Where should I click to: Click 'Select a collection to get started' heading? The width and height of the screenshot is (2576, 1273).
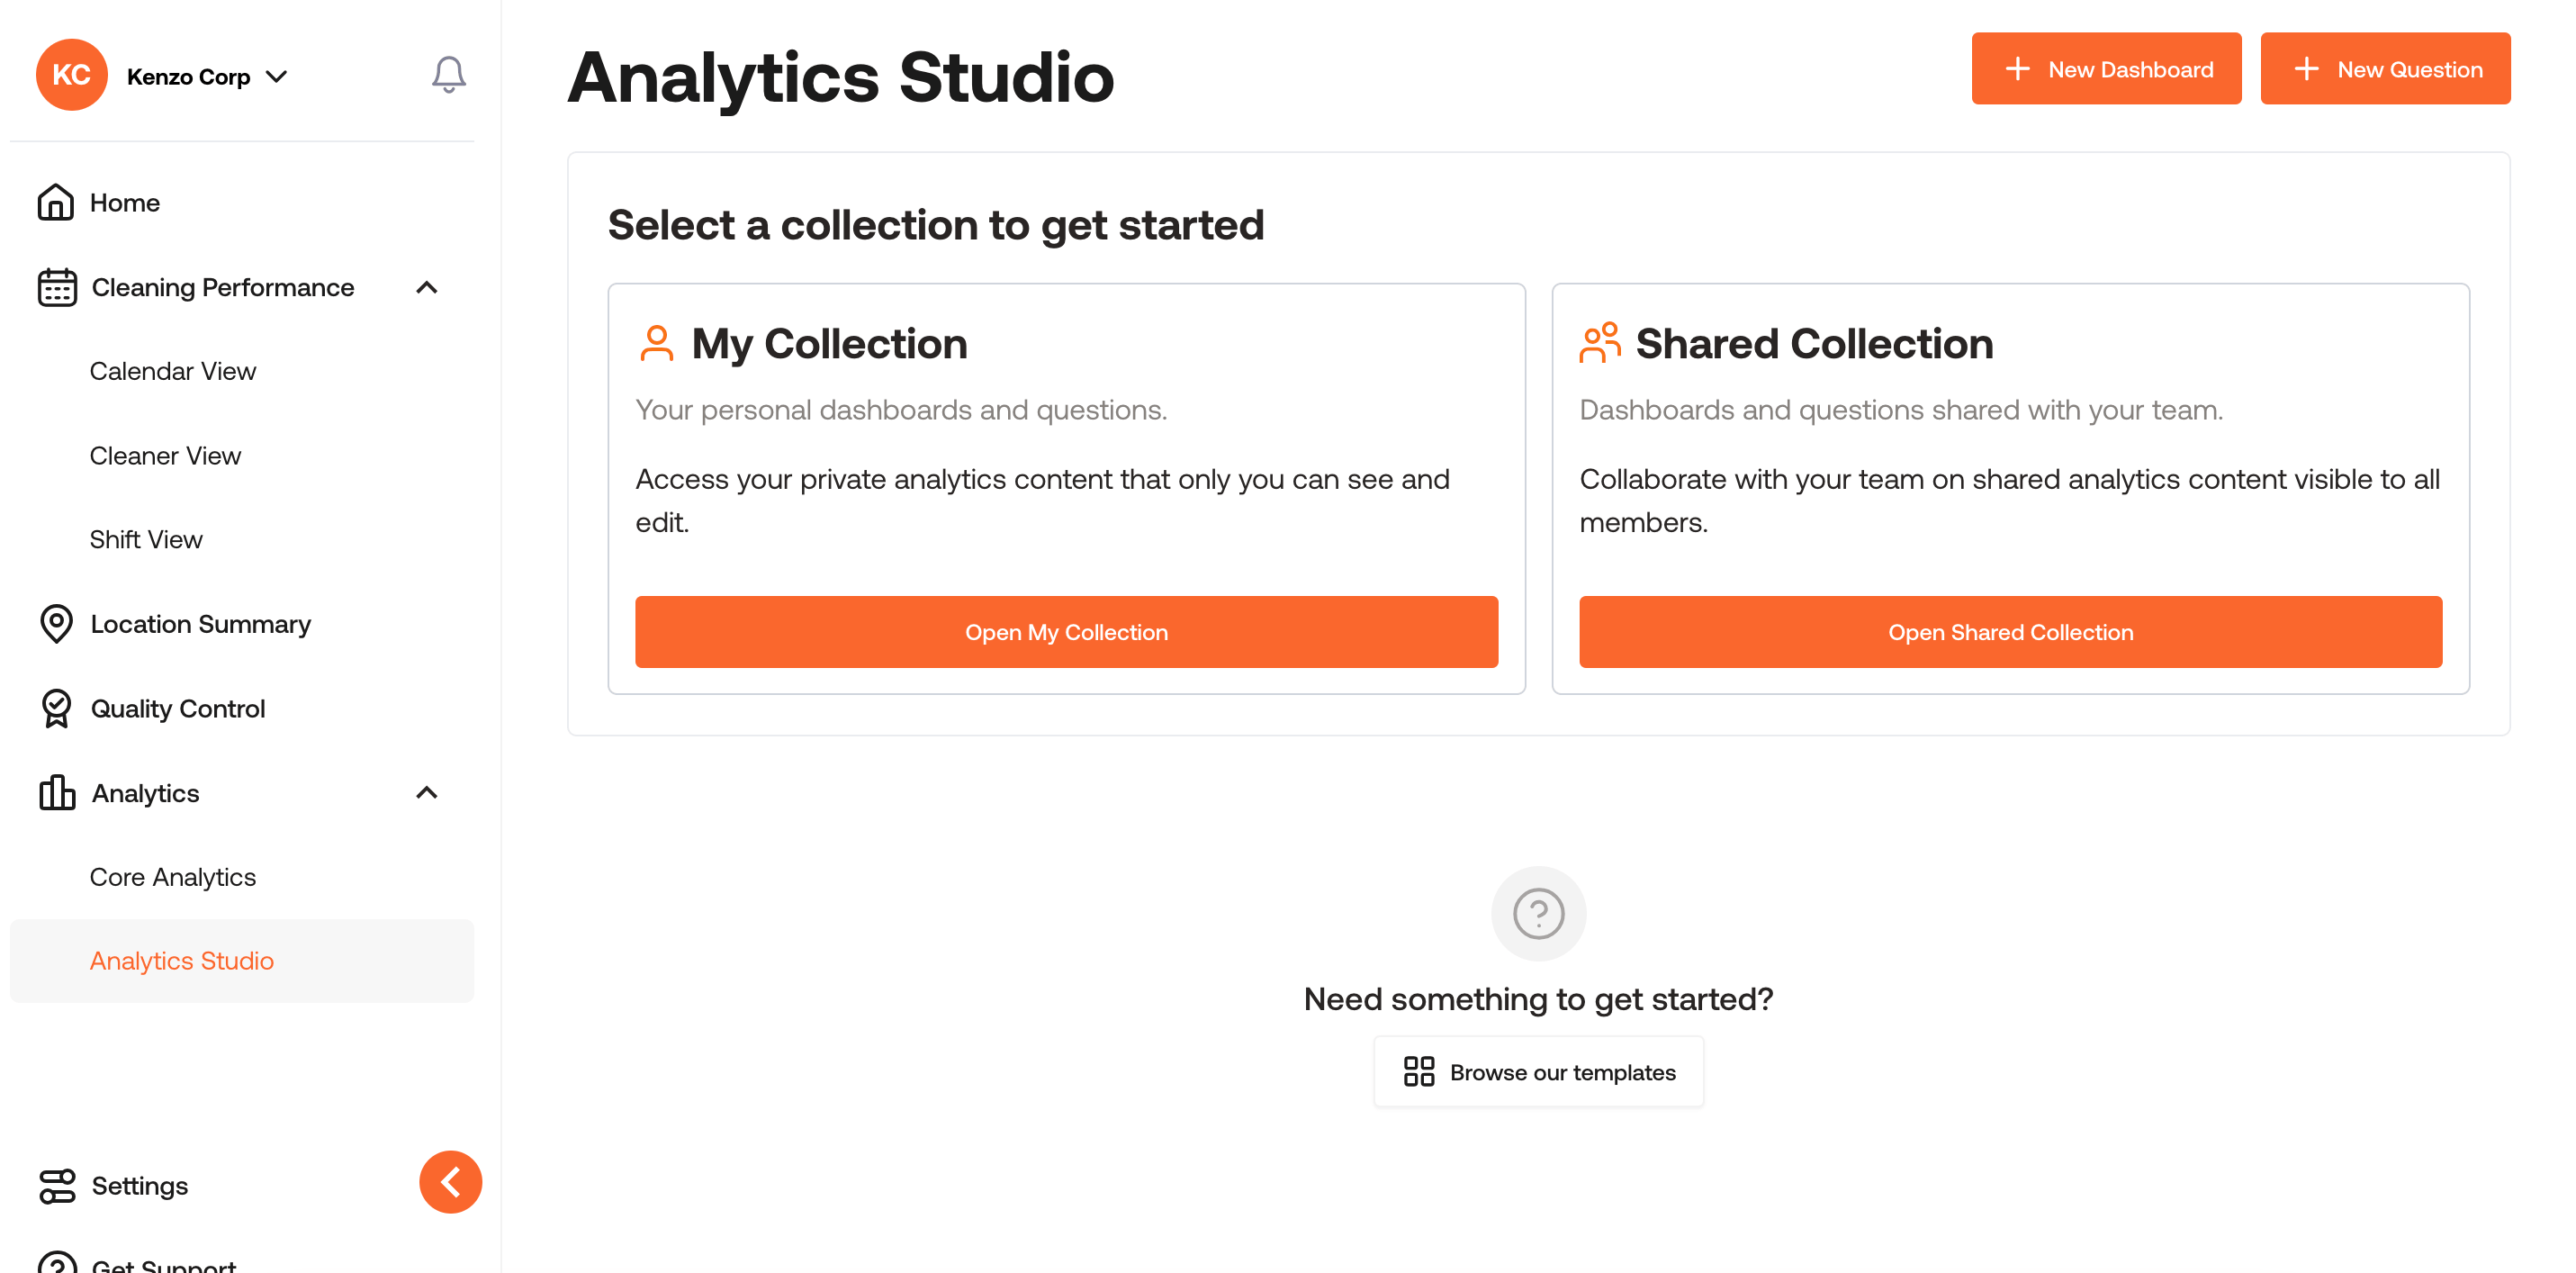click(935, 224)
